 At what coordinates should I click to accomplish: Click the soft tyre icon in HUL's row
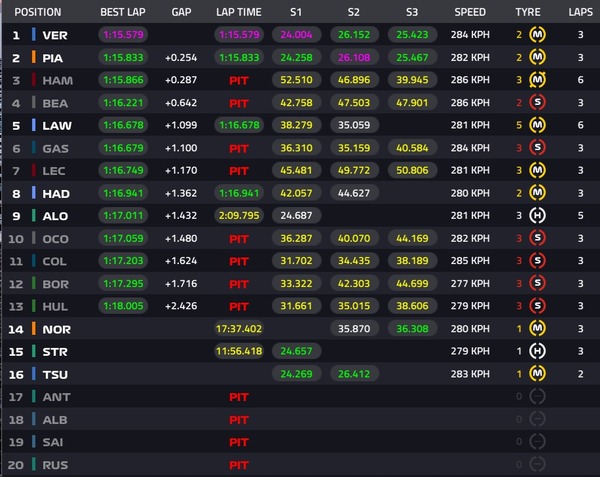[x=536, y=306]
